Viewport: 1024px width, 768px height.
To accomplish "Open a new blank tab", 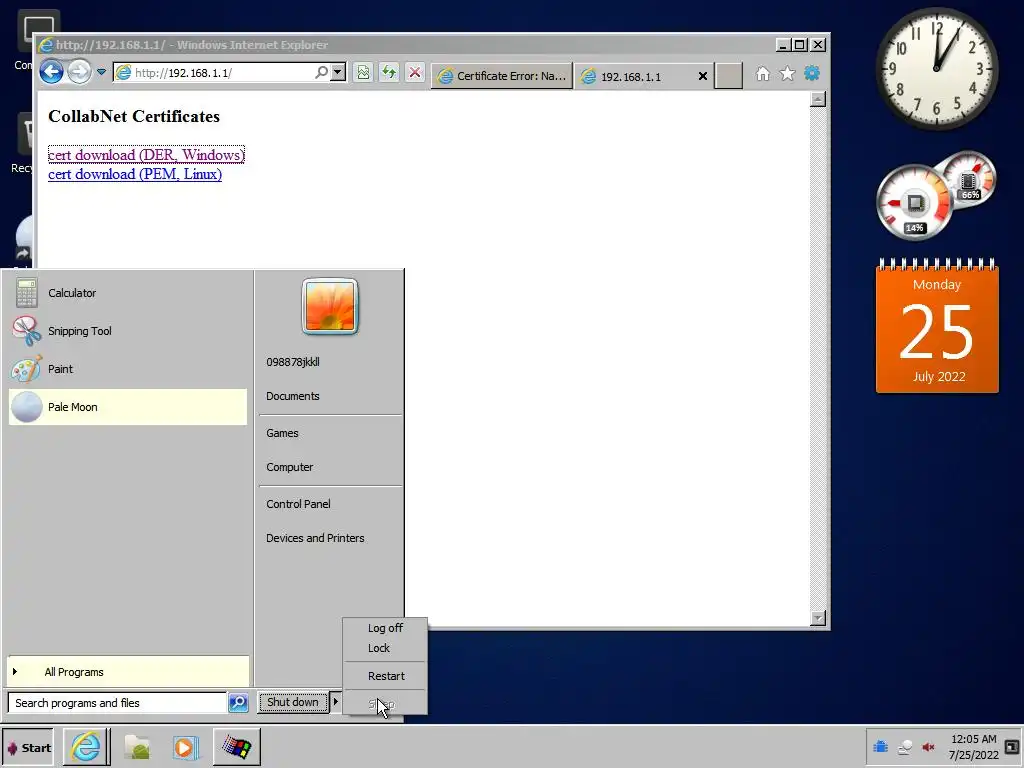I will (728, 76).
